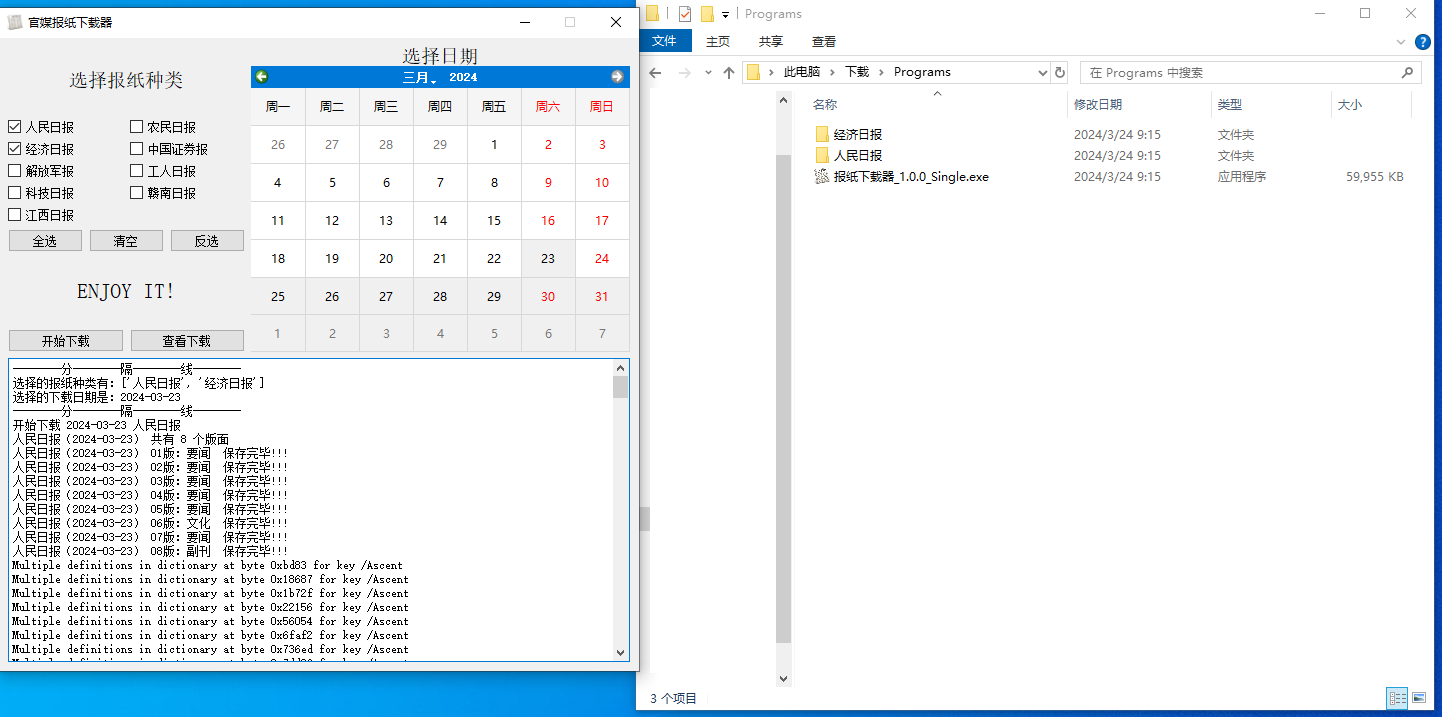Check the 江西日报 checkbox
This screenshot has width=1442, height=717.
point(14,215)
